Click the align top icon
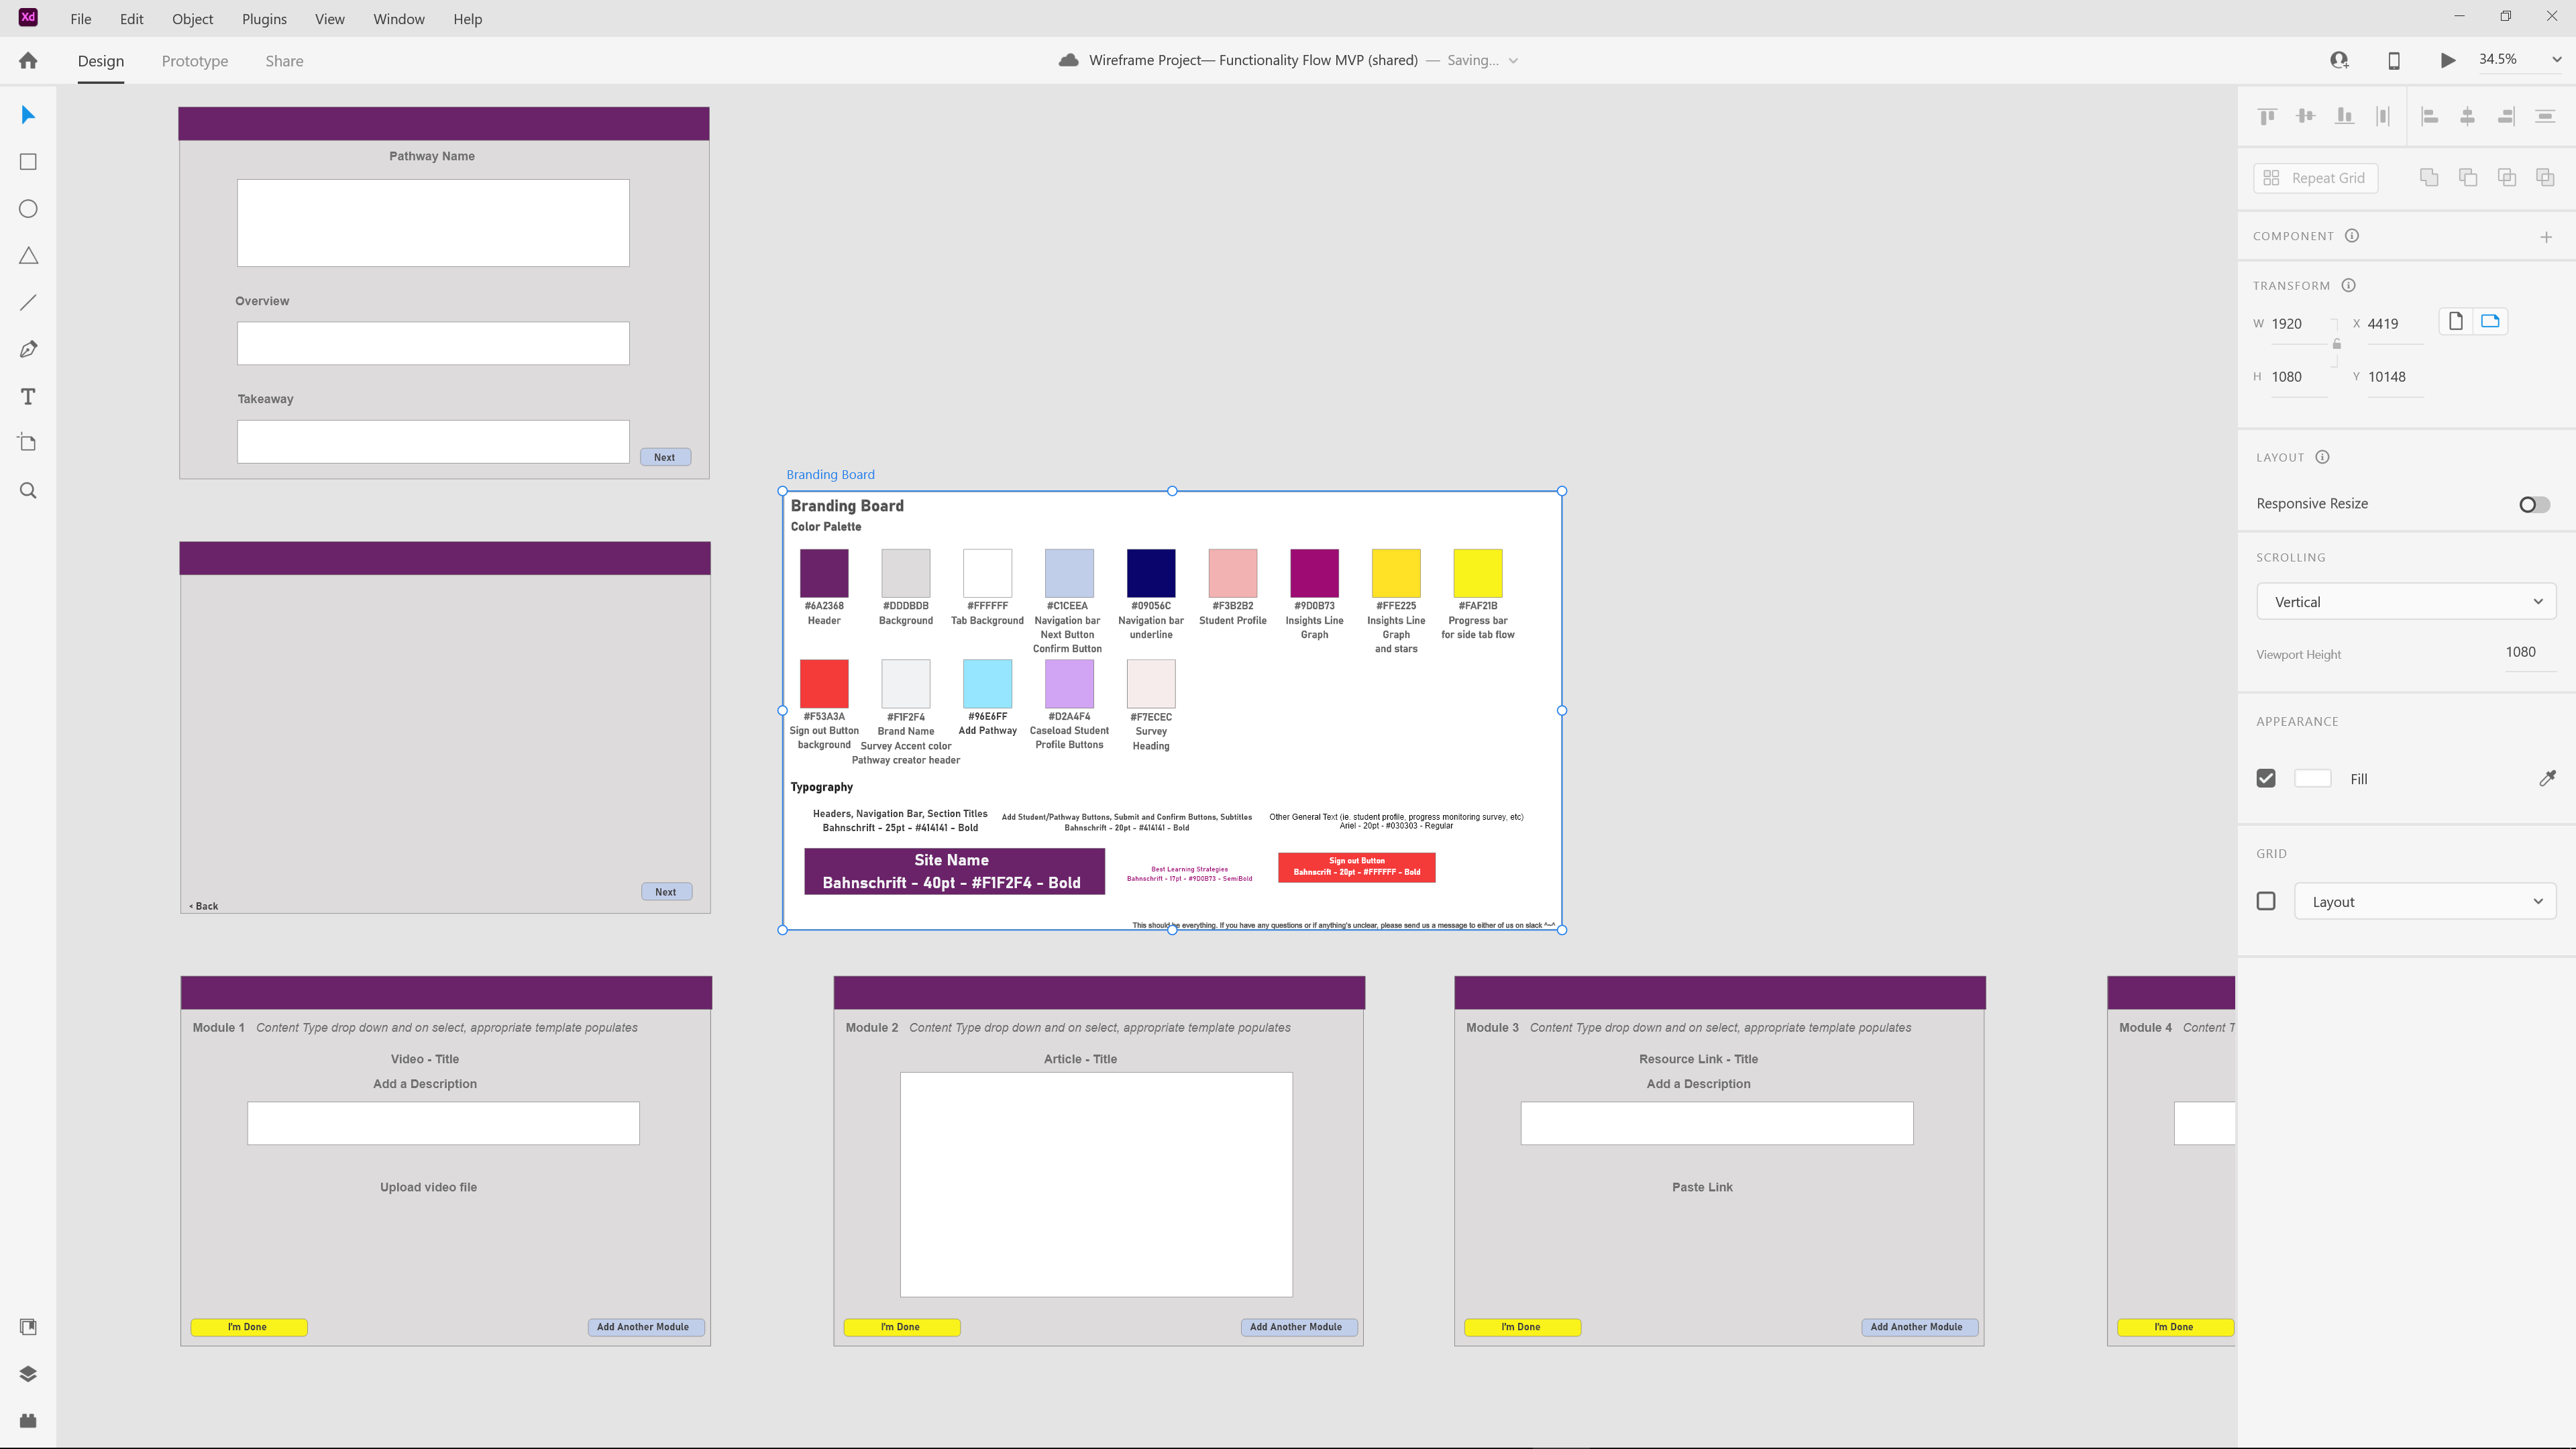The image size is (2576, 1449). point(2267,116)
